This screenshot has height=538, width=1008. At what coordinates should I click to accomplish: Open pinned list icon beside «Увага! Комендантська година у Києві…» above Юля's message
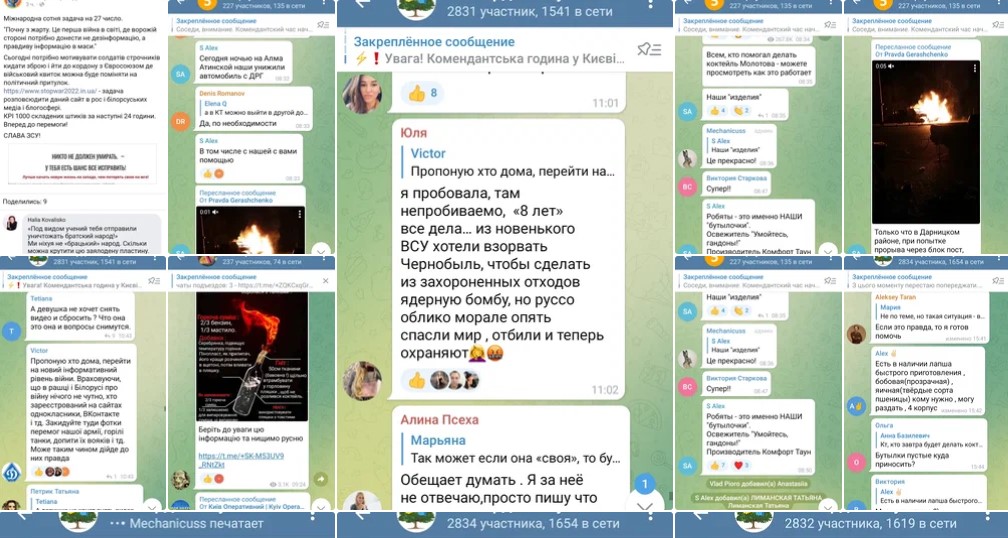click(649, 49)
